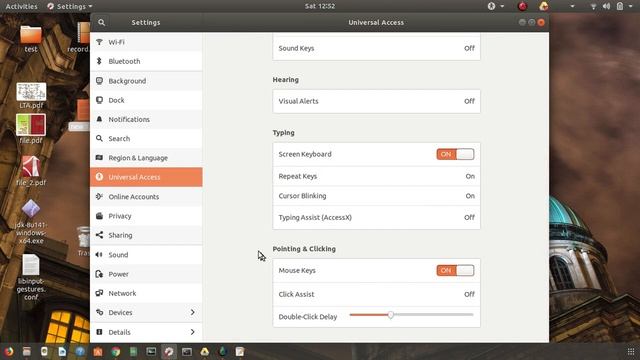Click the red round tray indicator icon
Screen dimensions: 640x360
tap(522, 6)
